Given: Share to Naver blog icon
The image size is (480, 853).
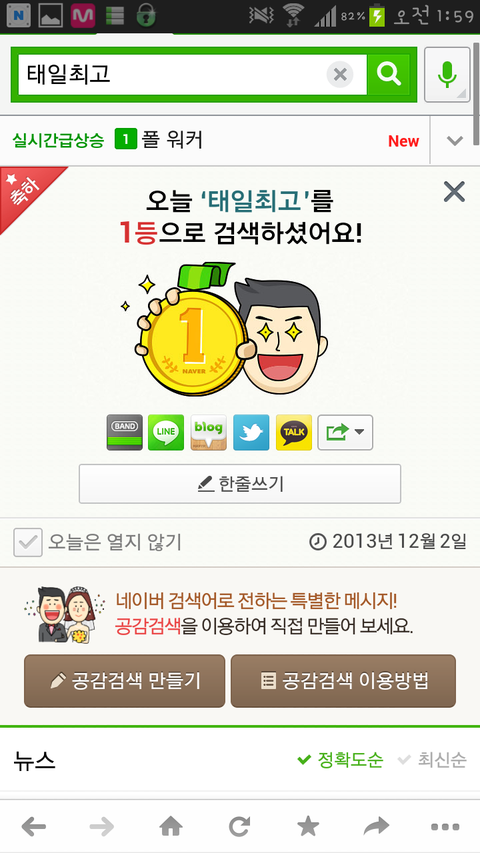Looking at the screenshot, I should pos(208,432).
